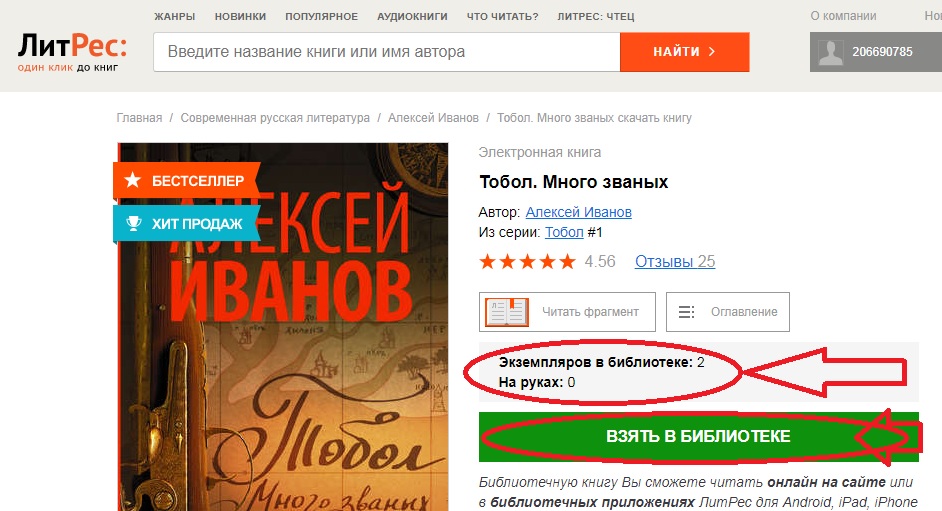Click the green Взять в библиотеке button

click(699, 437)
